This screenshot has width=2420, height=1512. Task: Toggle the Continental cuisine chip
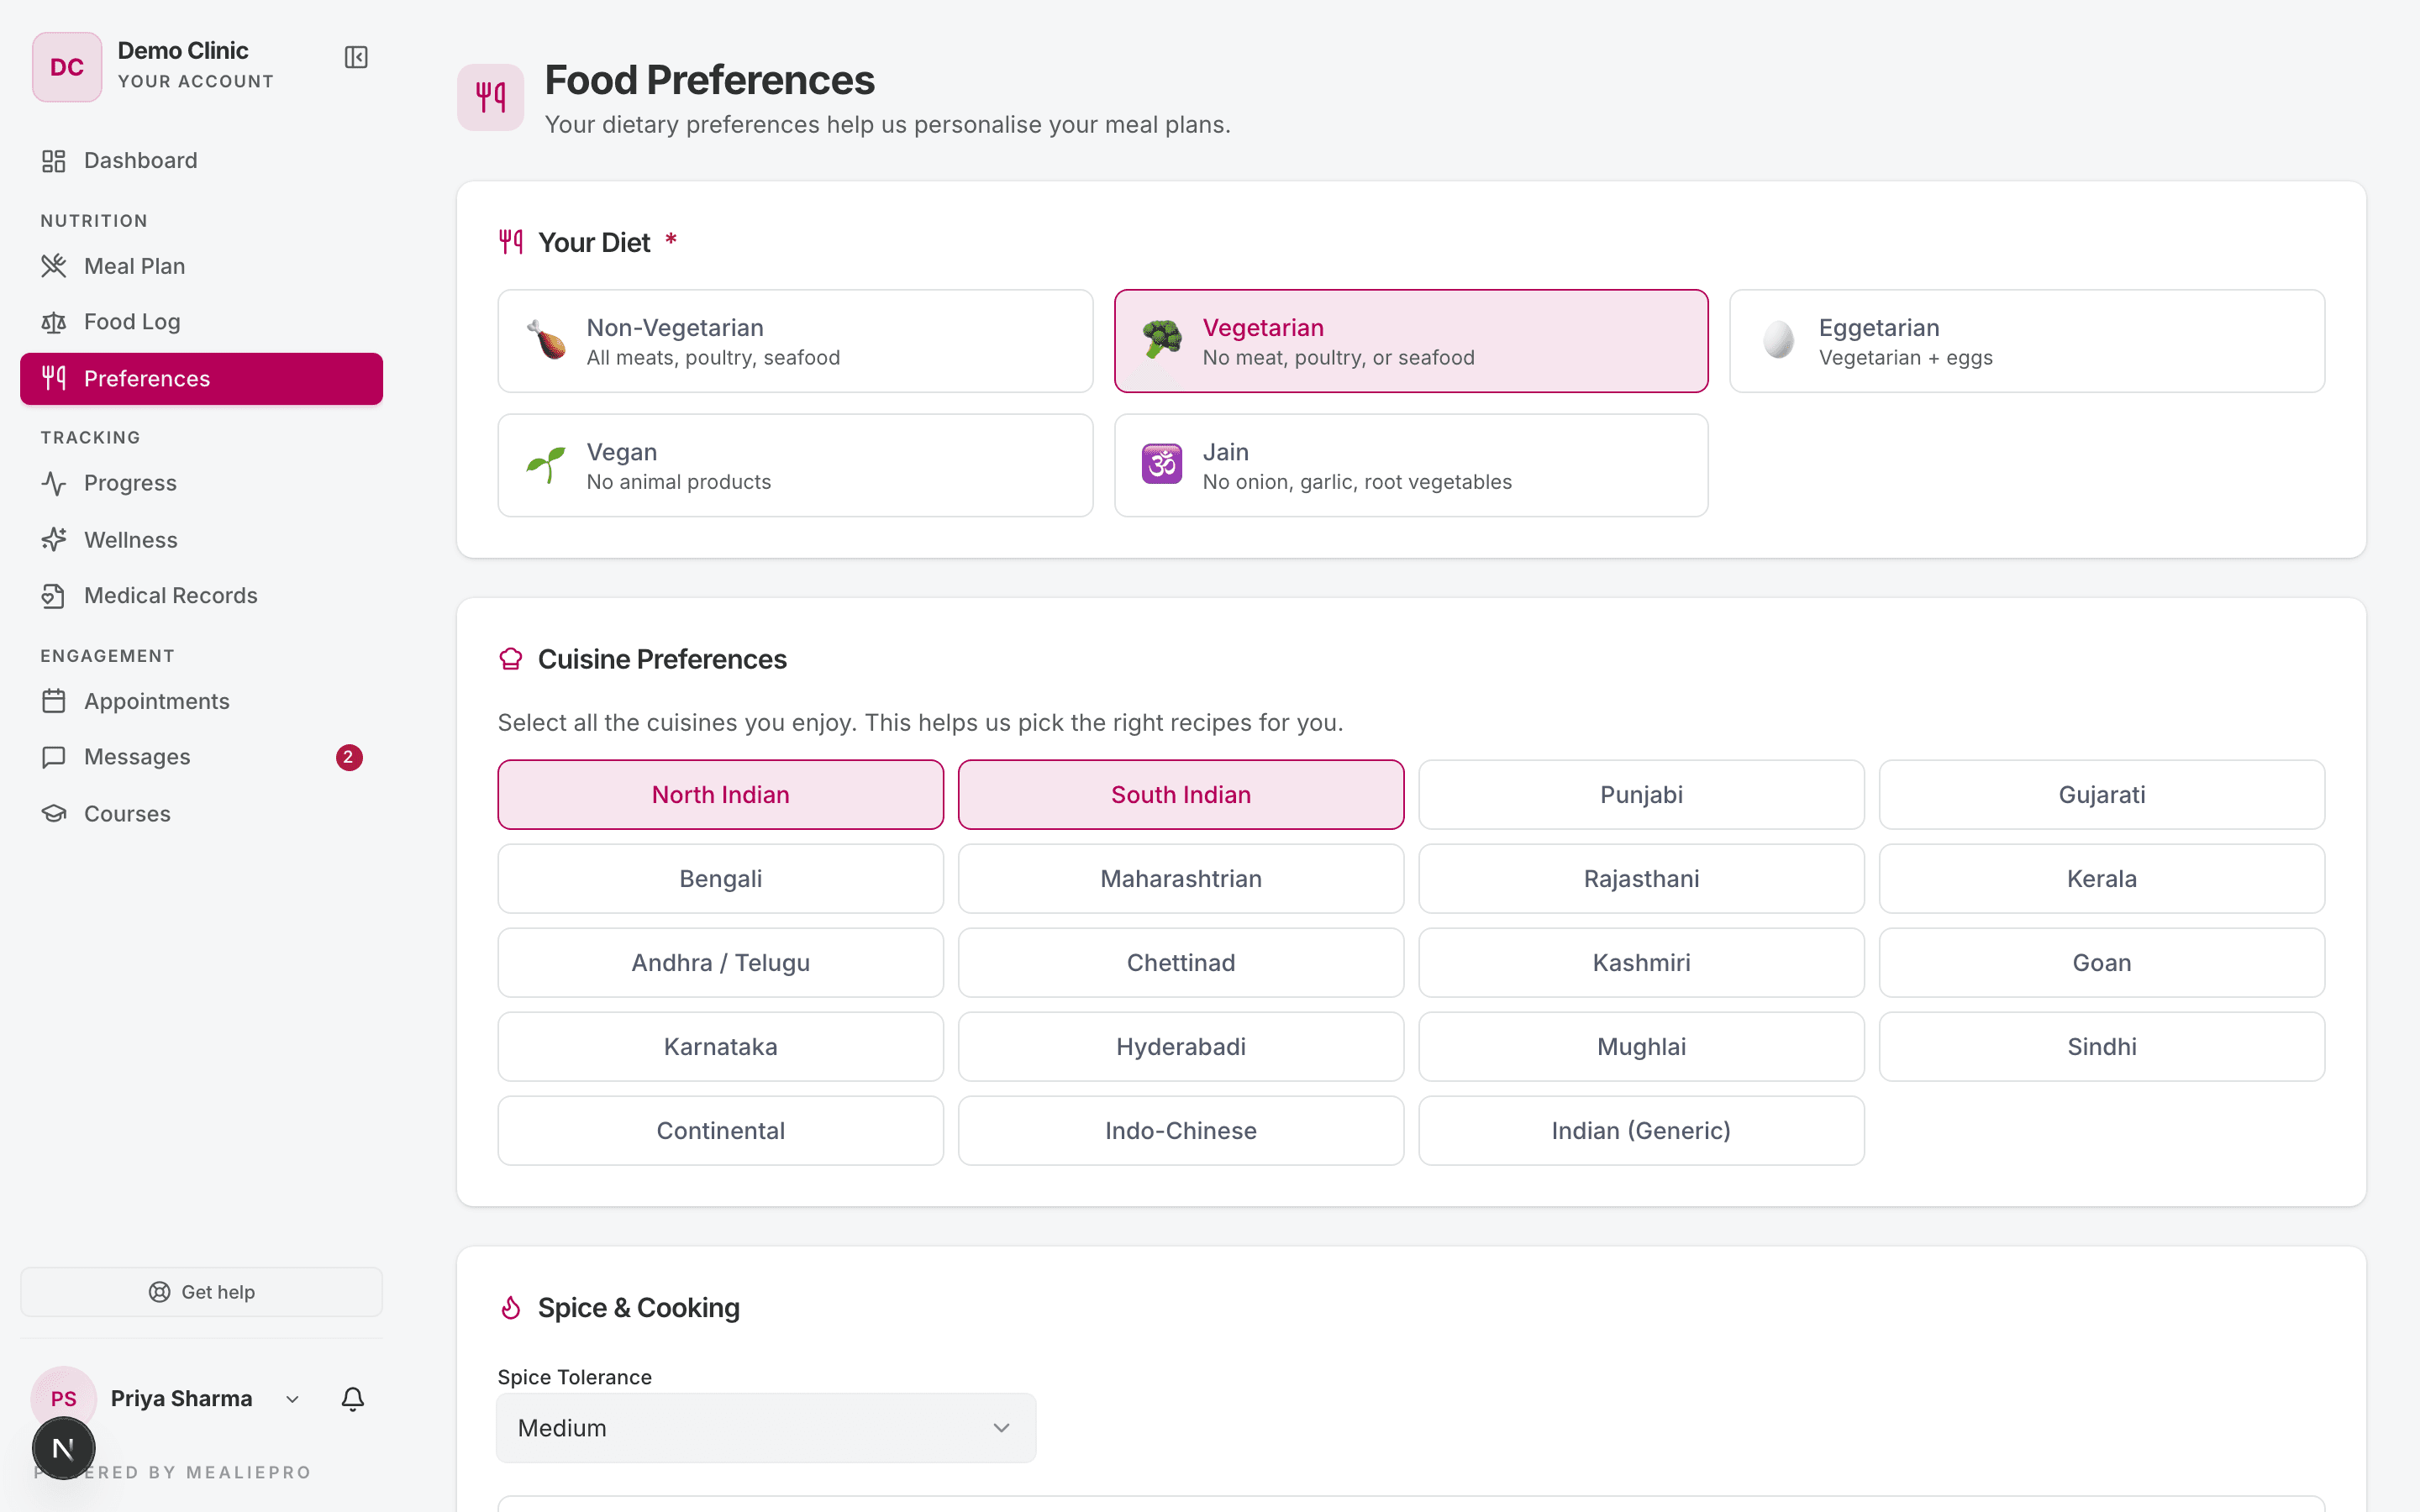coord(721,1131)
